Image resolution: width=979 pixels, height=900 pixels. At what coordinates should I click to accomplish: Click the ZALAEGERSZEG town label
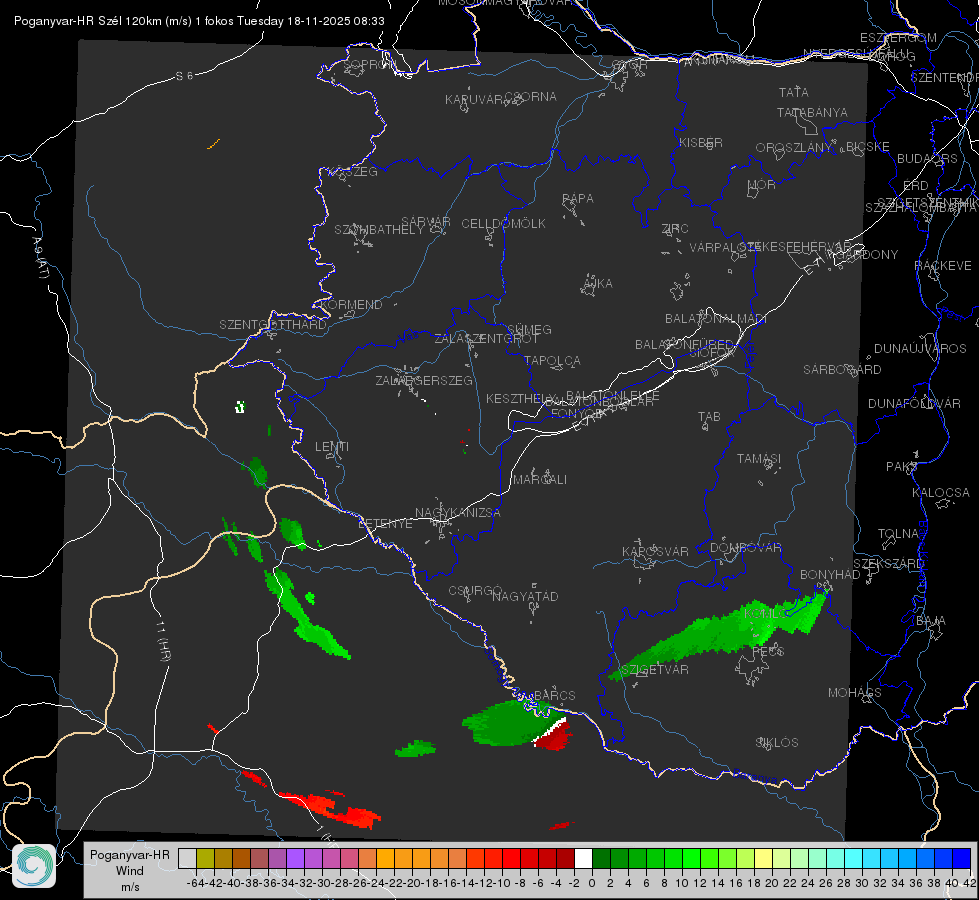(424, 380)
